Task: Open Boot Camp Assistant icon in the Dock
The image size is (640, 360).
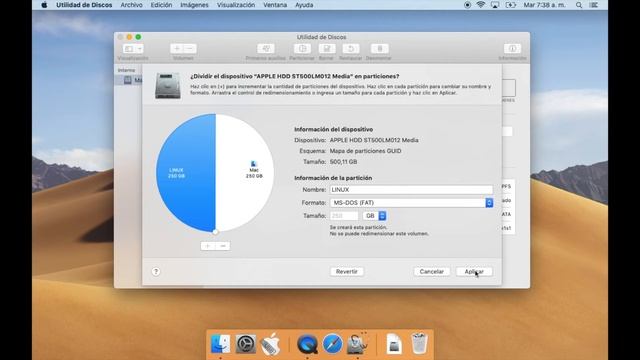Action: click(271, 344)
